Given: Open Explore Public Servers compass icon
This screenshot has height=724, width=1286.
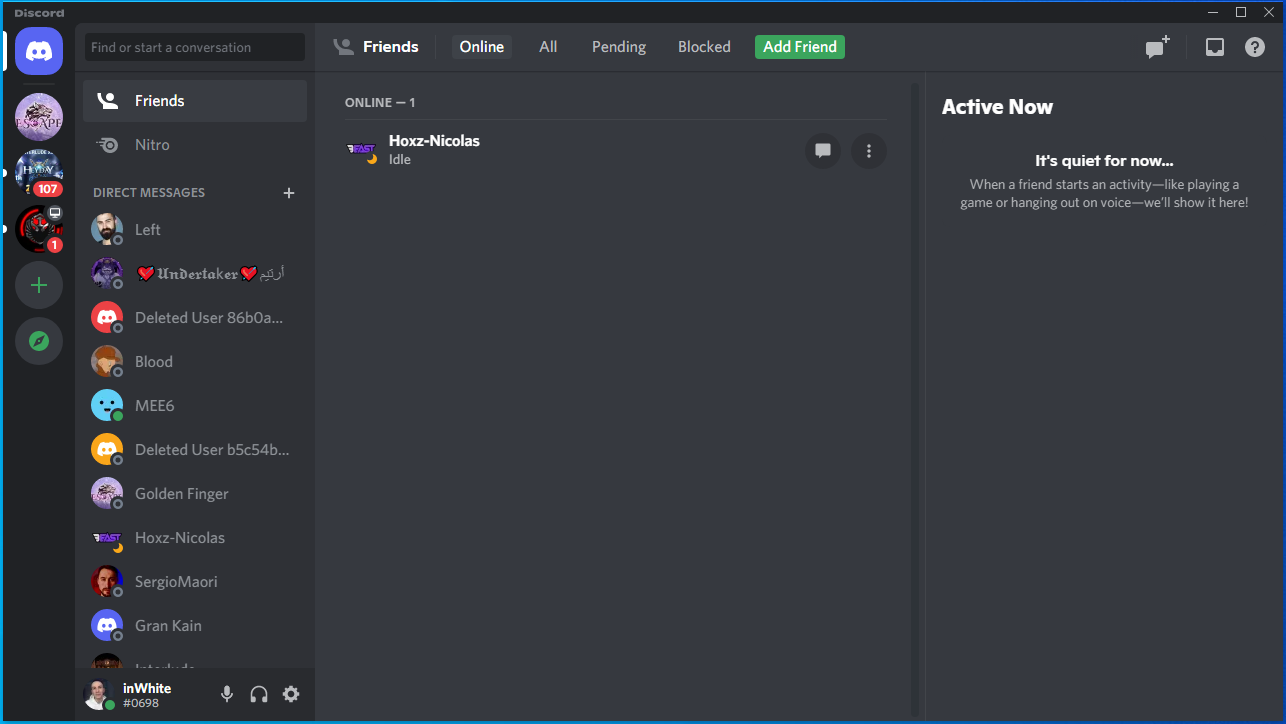Looking at the screenshot, I should pos(39,341).
